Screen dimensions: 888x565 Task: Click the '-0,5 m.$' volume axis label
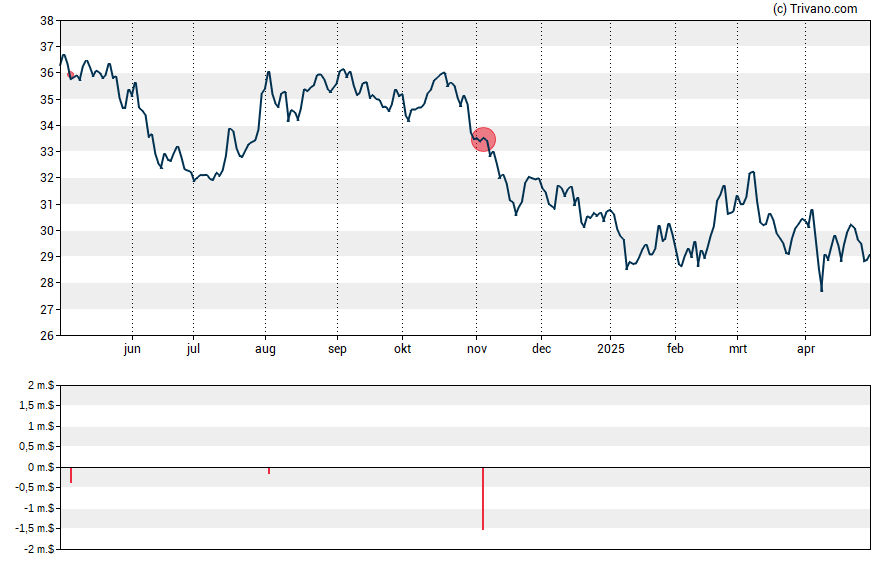[35, 487]
